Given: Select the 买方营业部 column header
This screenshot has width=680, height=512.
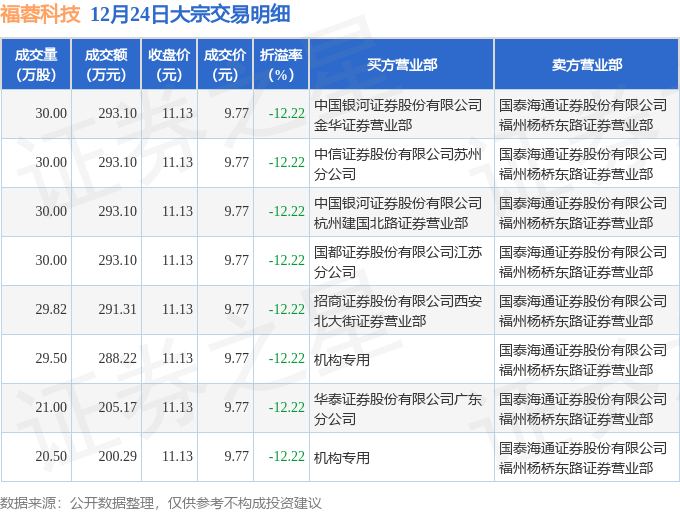Looking at the screenshot, I should 402,65.
